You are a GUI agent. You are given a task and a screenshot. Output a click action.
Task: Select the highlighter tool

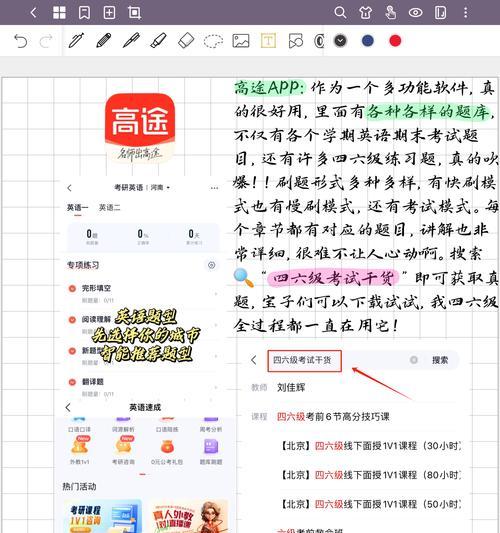[x=158, y=40]
